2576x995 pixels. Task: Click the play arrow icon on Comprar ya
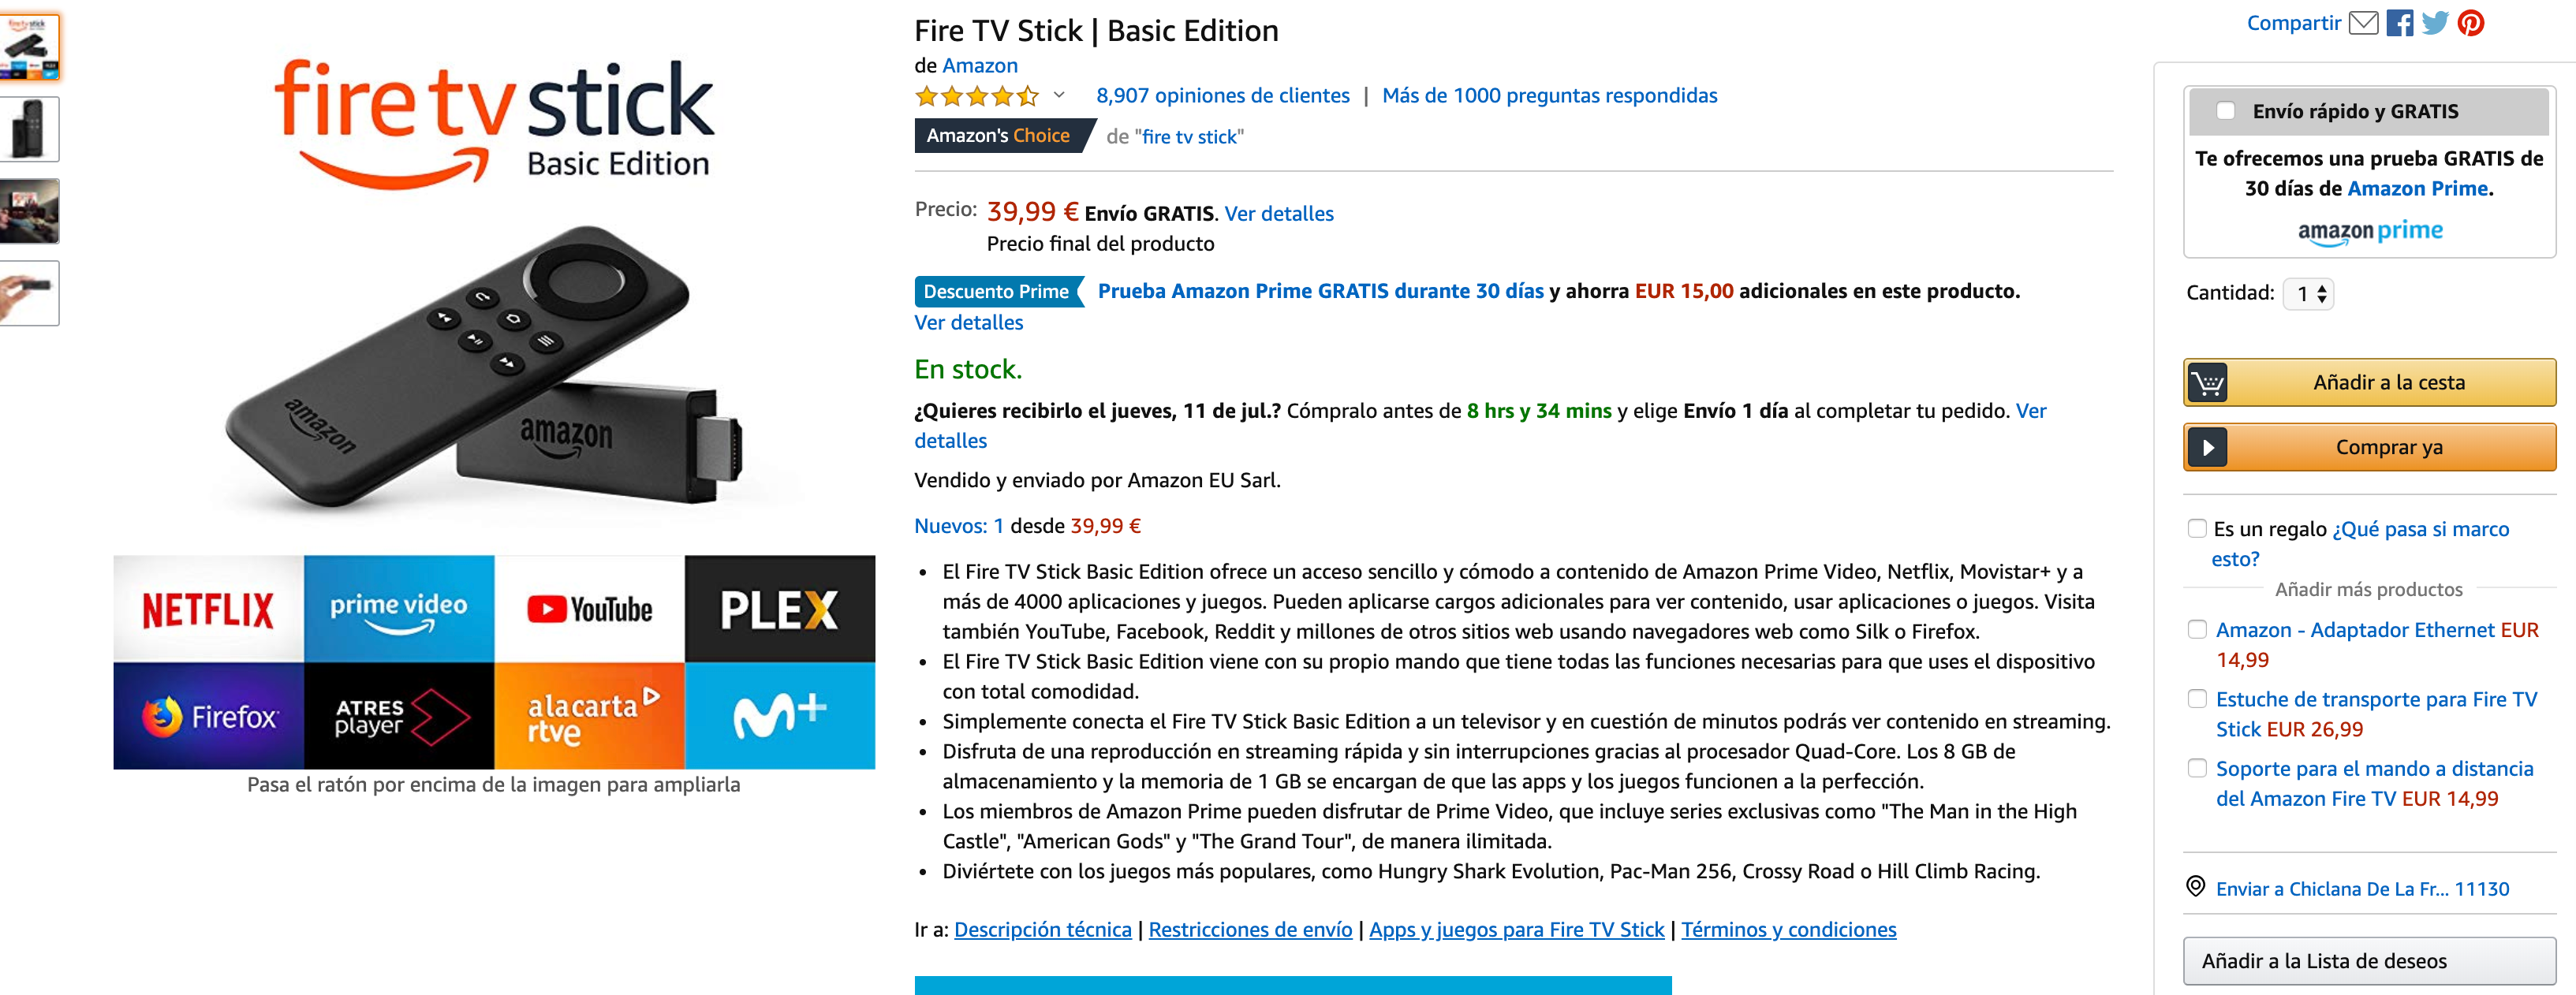[x=2207, y=447]
